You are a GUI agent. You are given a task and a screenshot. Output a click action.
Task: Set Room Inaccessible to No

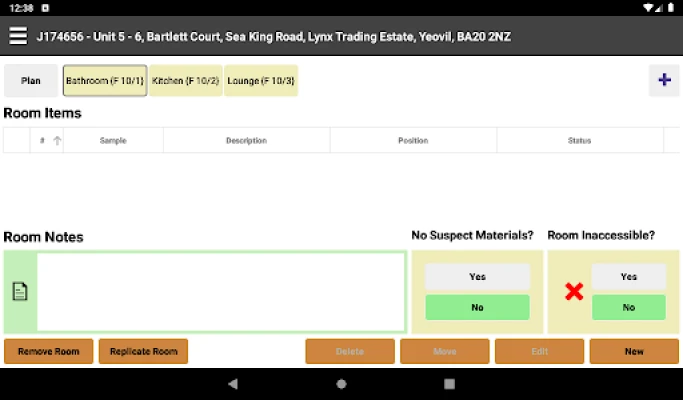click(x=628, y=307)
